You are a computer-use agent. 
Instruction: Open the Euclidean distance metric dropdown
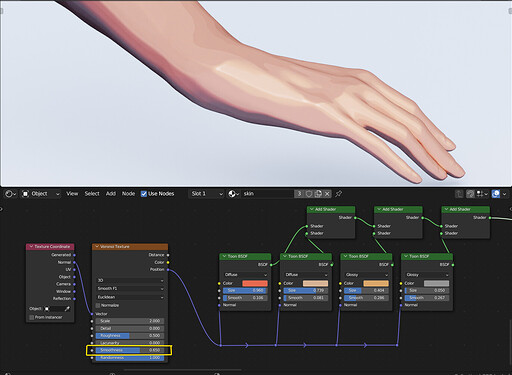[x=130, y=297]
